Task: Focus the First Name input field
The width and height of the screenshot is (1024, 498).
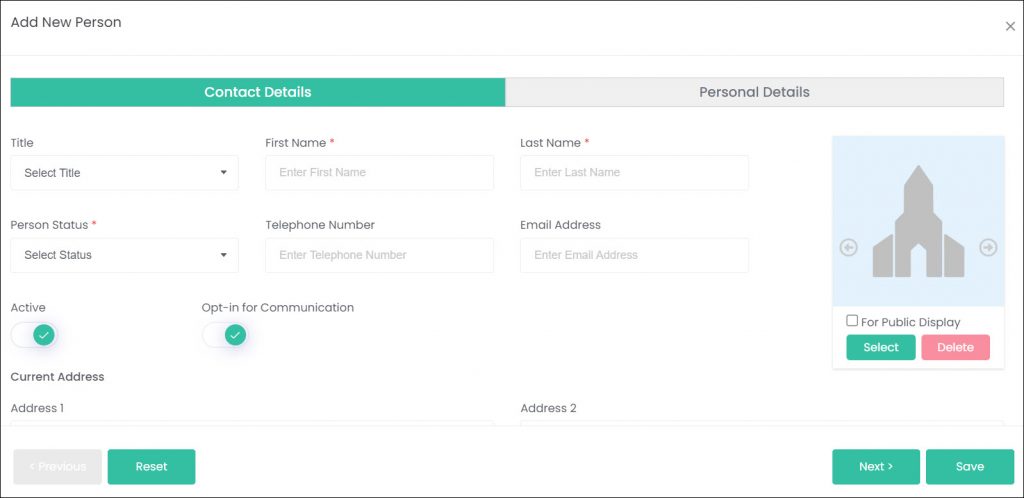Action: point(379,173)
